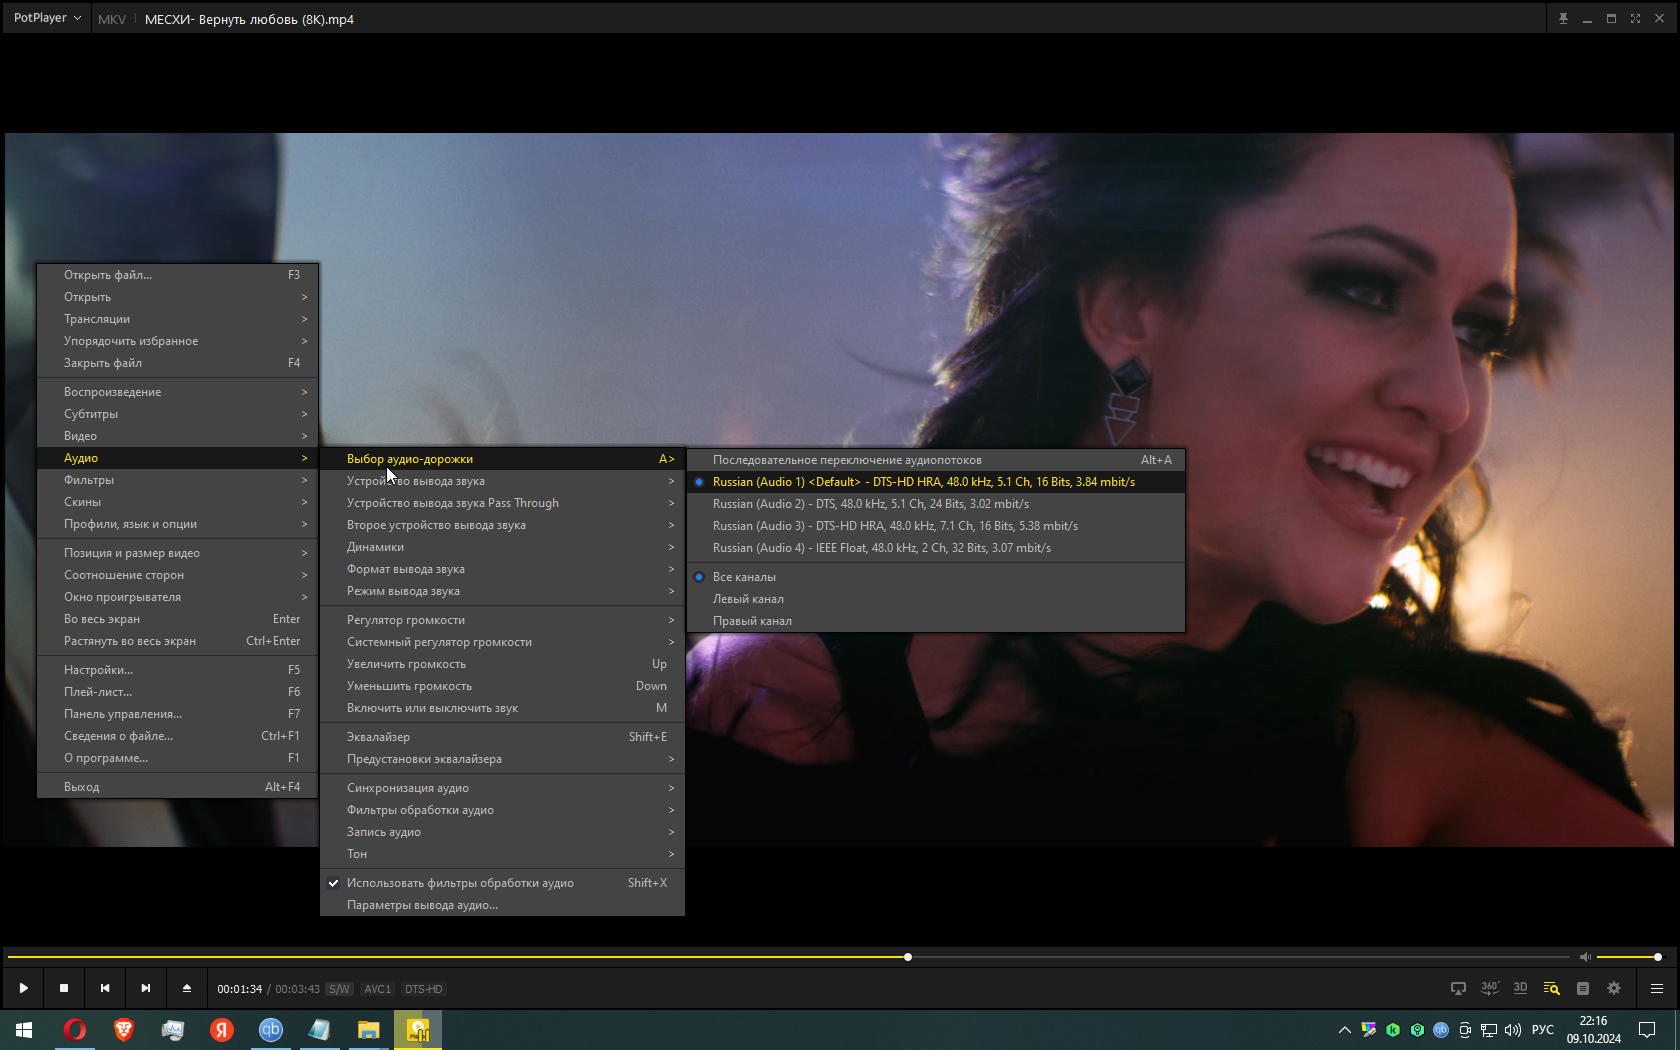Click the eject/open file icon
This screenshot has height=1050, width=1680.
[x=187, y=988]
